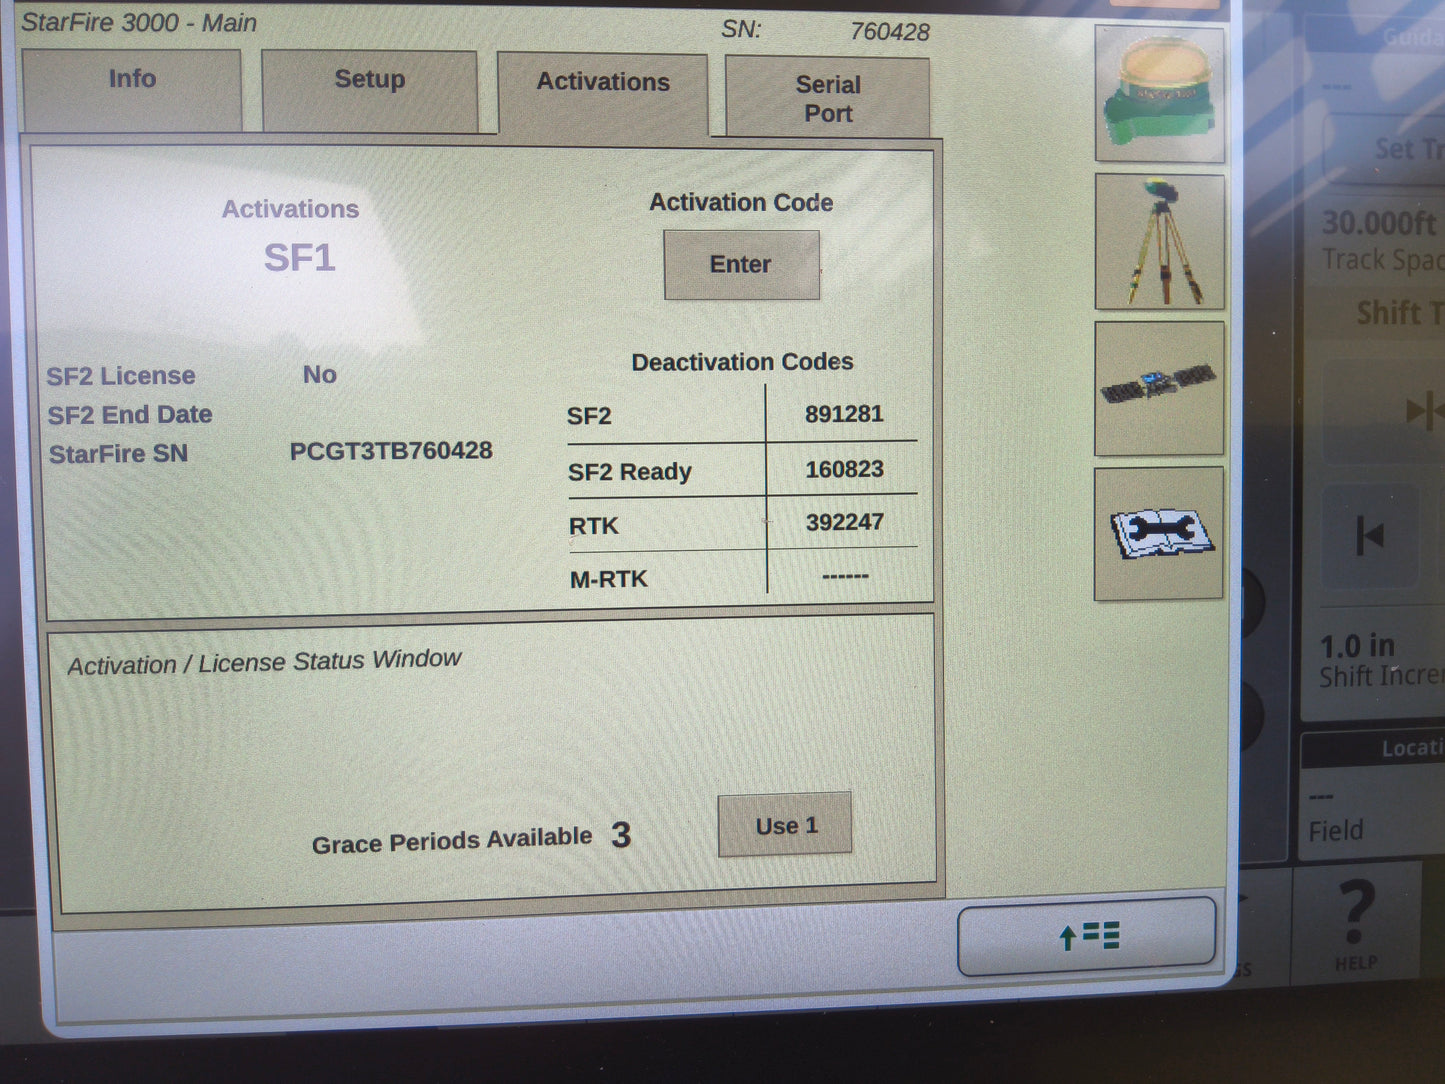Switch to the Info tab
The height and width of the screenshot is (1084, 1445).
pos(132,89)
